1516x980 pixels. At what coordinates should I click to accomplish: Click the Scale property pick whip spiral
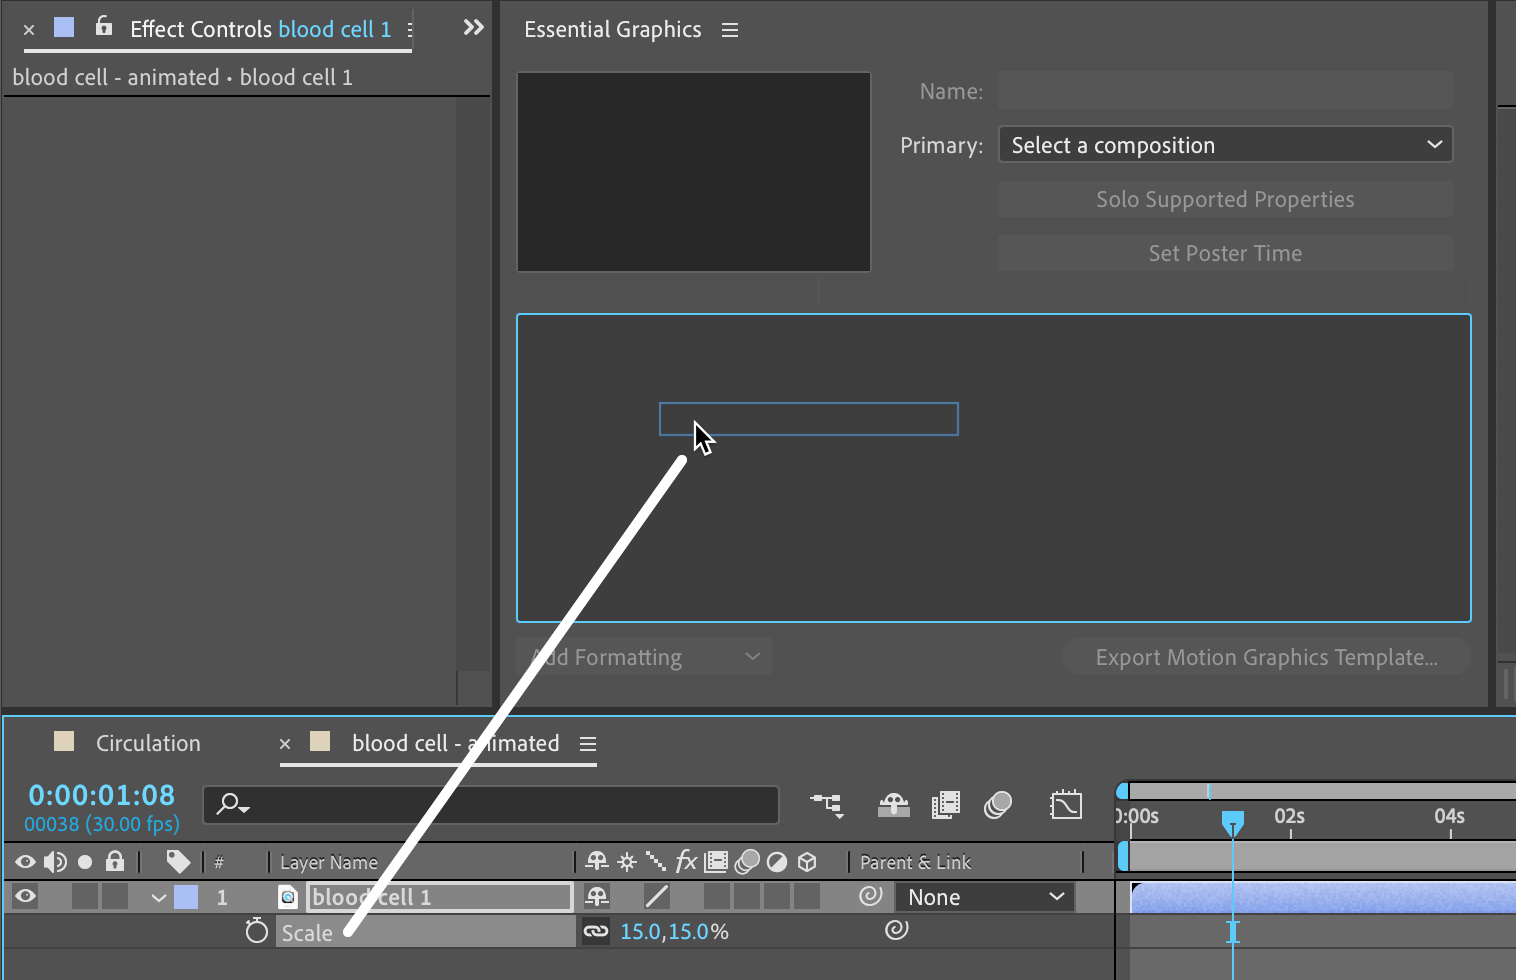coord(897,930)
